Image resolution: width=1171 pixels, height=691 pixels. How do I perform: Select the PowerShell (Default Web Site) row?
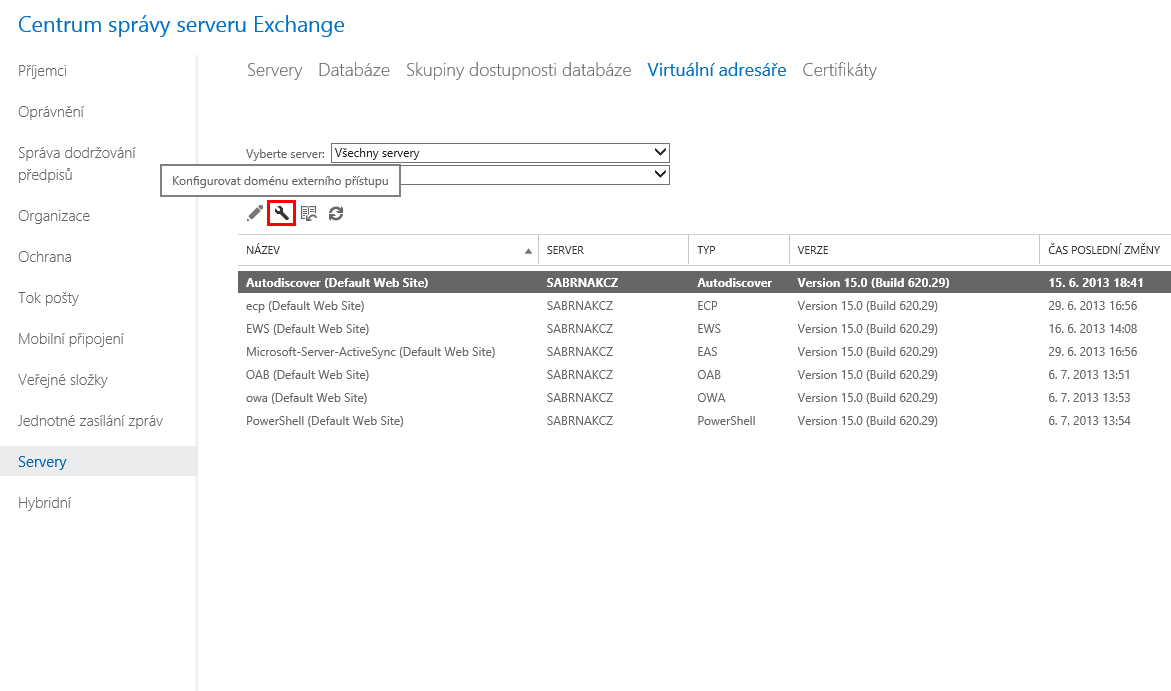324,421
